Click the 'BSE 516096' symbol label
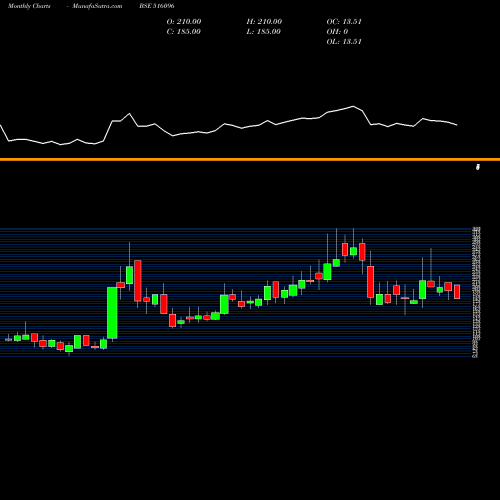 [x=157, y=6]
